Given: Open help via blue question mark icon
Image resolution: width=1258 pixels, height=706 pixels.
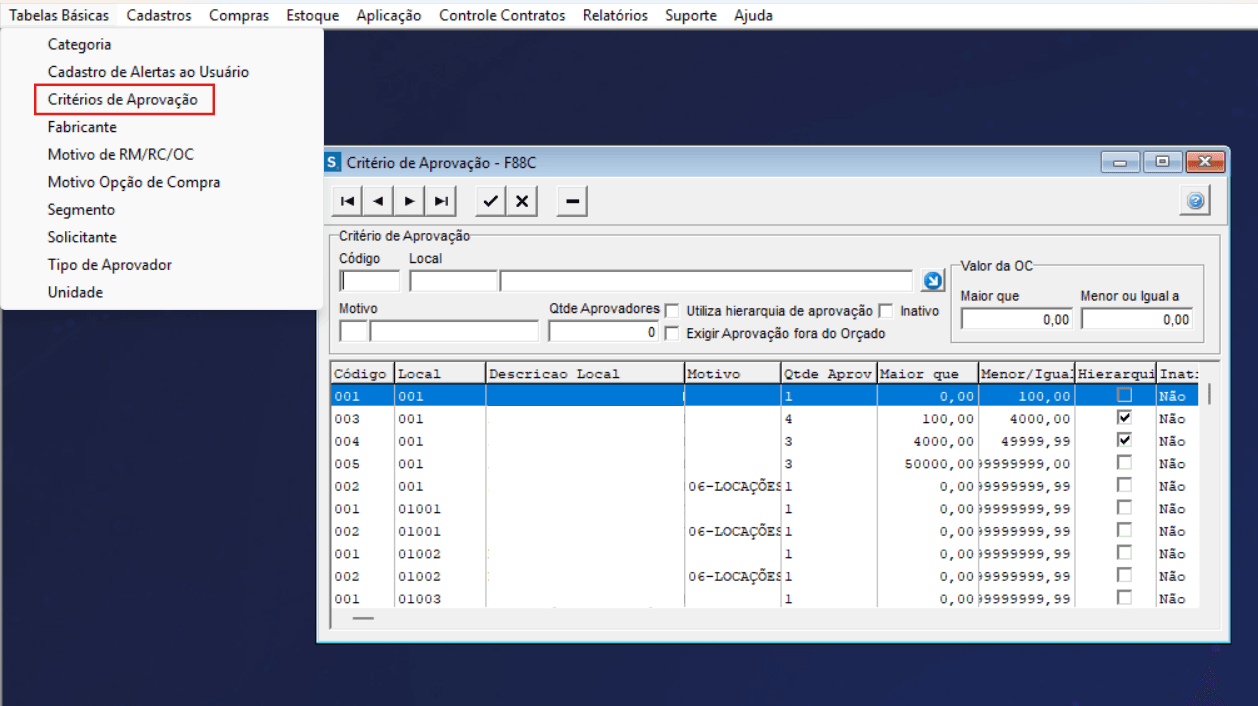Looking at the screenshot, I should pos(1195,201).
